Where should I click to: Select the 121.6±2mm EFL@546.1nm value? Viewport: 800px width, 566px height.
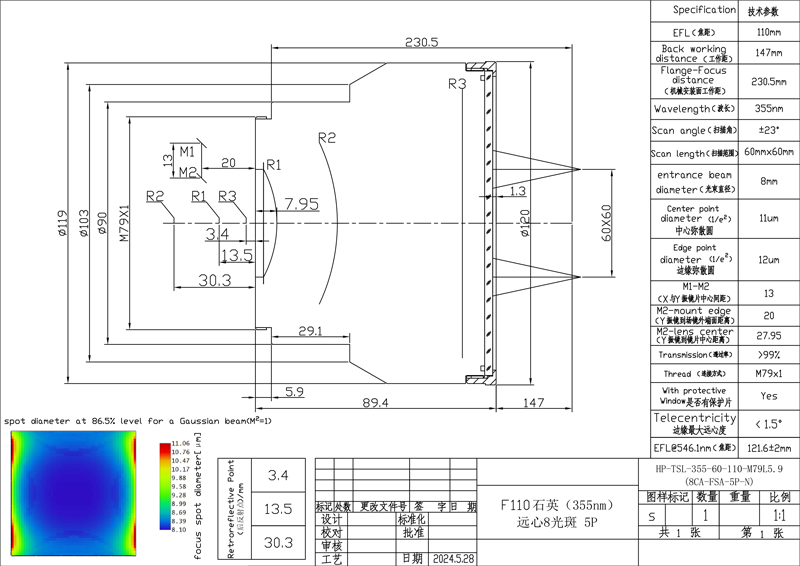coord(767,449)
